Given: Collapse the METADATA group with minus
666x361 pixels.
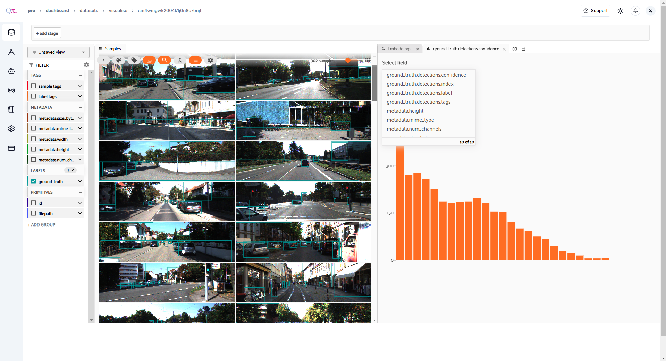Looking at the screenshot, I should click(x=80, y=107).
